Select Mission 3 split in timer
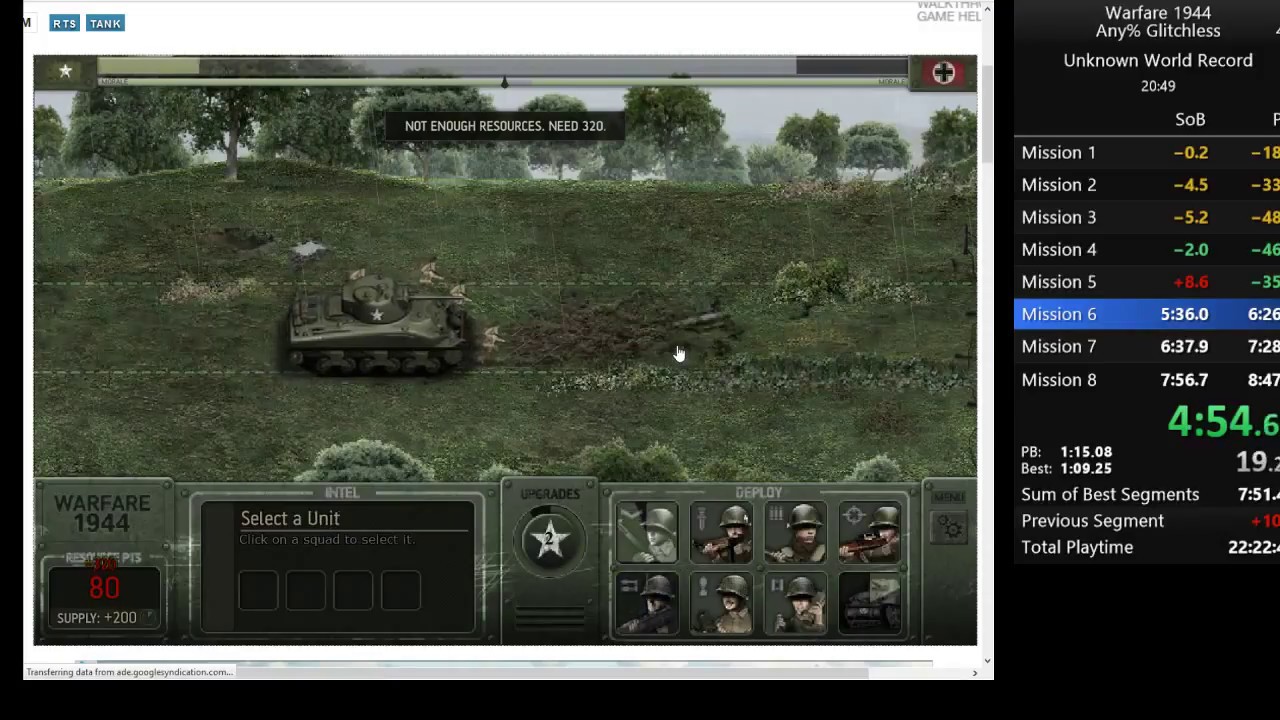Screen dimensions: 1280x720 point(1147,217)
